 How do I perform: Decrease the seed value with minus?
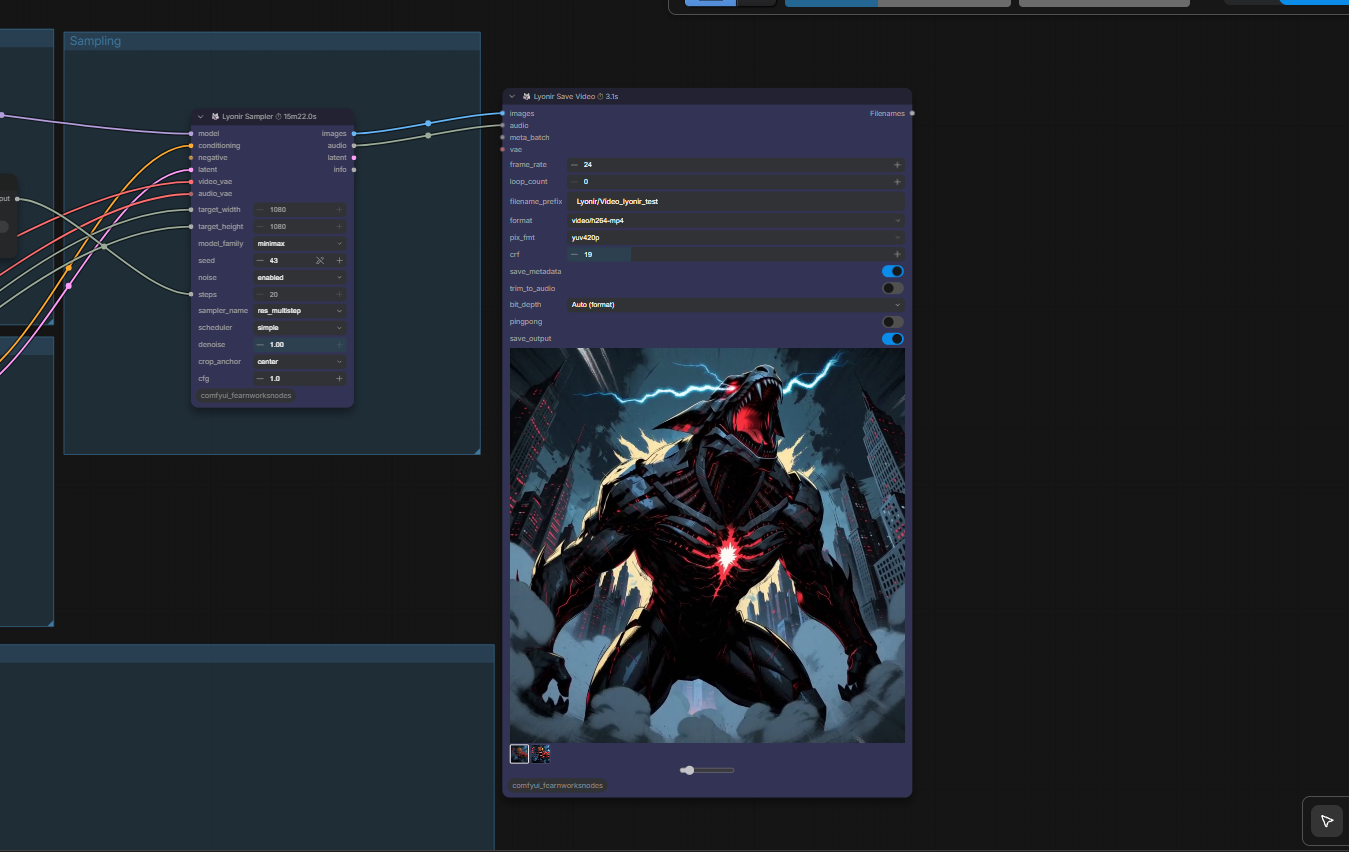coord(260,260)
